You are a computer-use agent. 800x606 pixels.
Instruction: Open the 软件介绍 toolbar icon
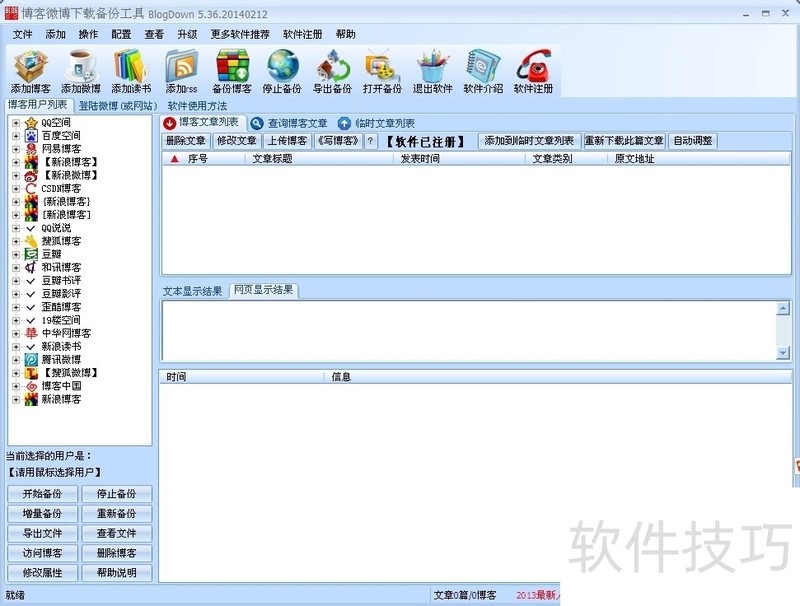tap(483, 67)
